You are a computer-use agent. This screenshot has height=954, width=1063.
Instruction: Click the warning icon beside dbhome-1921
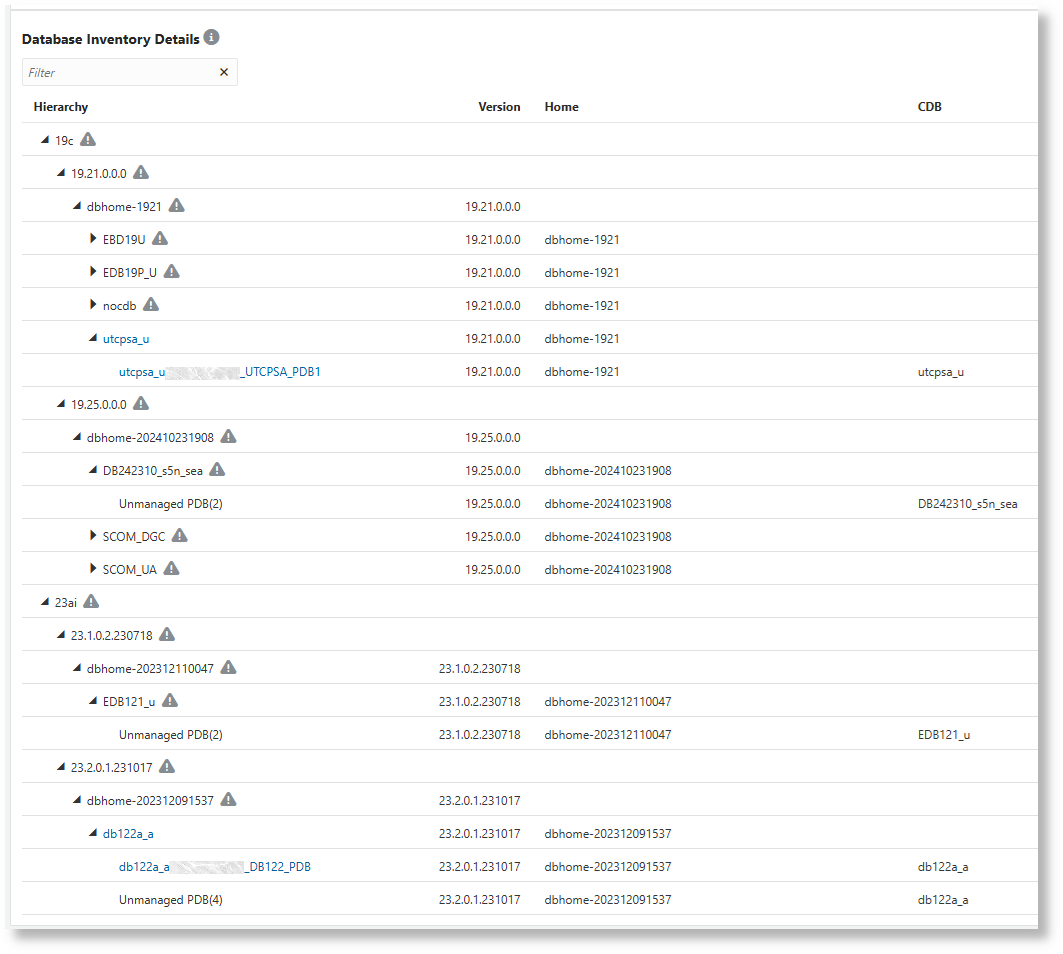click(176, 205)
